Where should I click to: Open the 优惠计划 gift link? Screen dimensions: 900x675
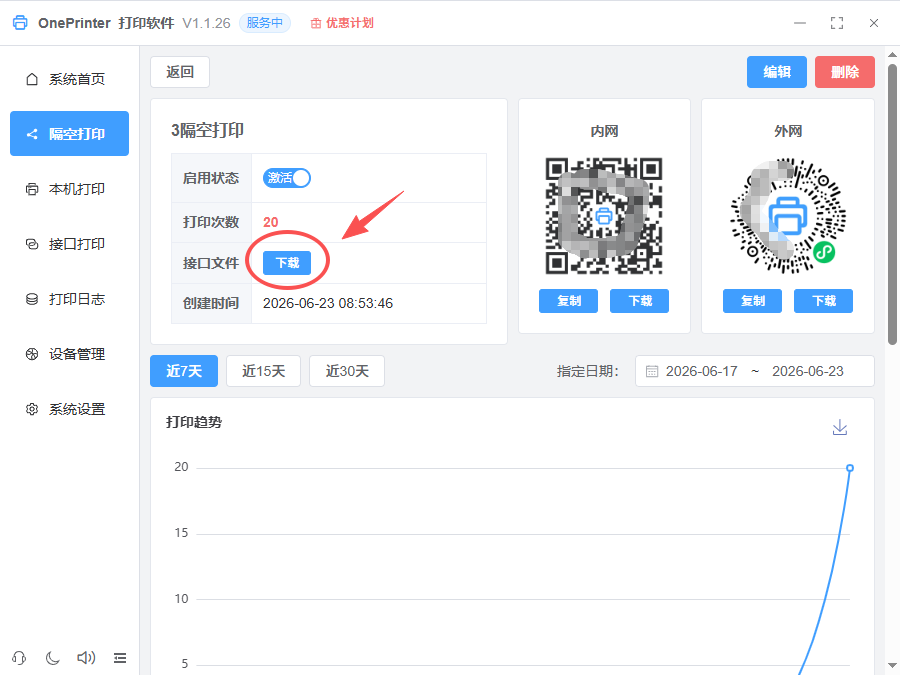coord(342,23)
